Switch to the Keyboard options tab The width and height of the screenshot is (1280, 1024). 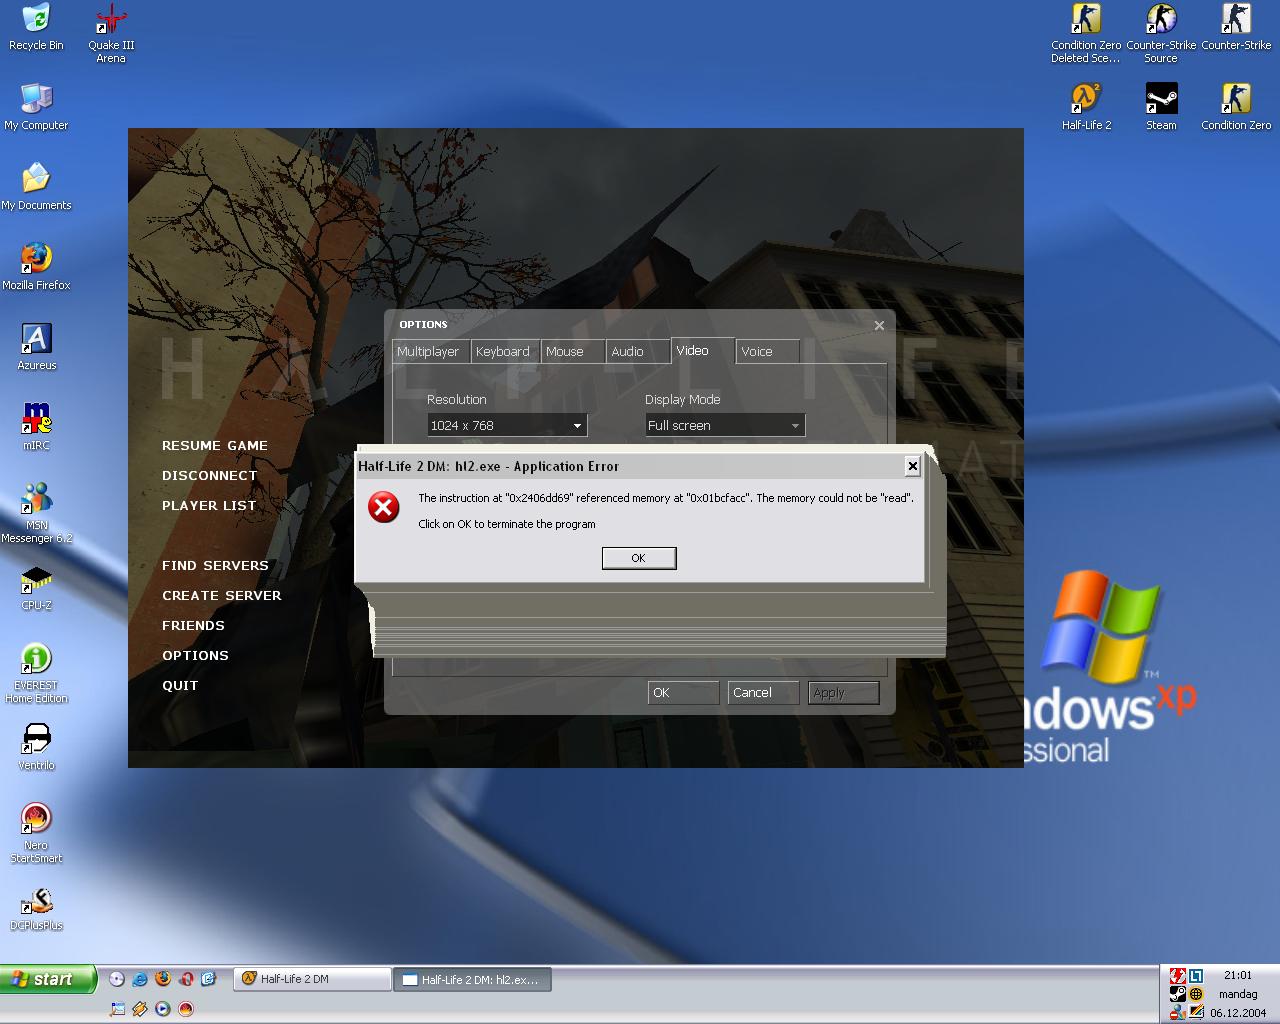click(x=503, y=351)
